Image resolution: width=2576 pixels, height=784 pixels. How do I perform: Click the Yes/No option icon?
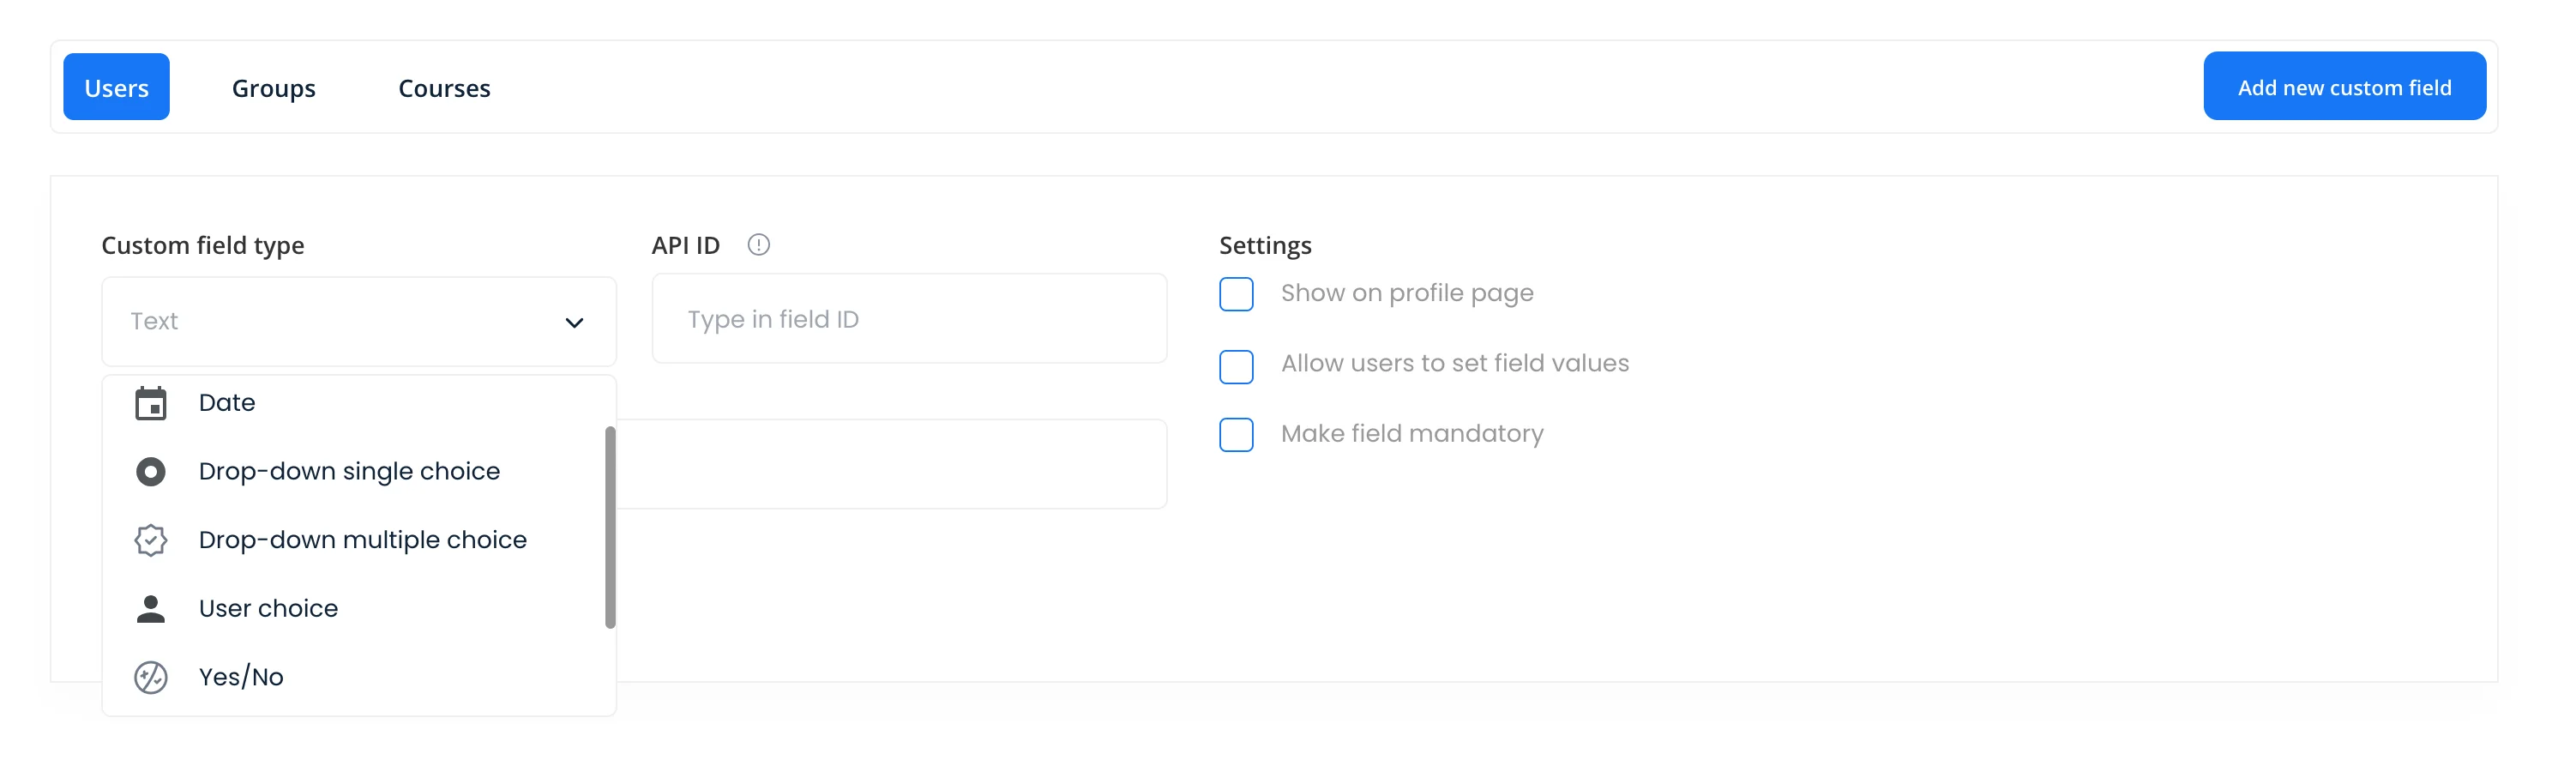tap(151, 677)
